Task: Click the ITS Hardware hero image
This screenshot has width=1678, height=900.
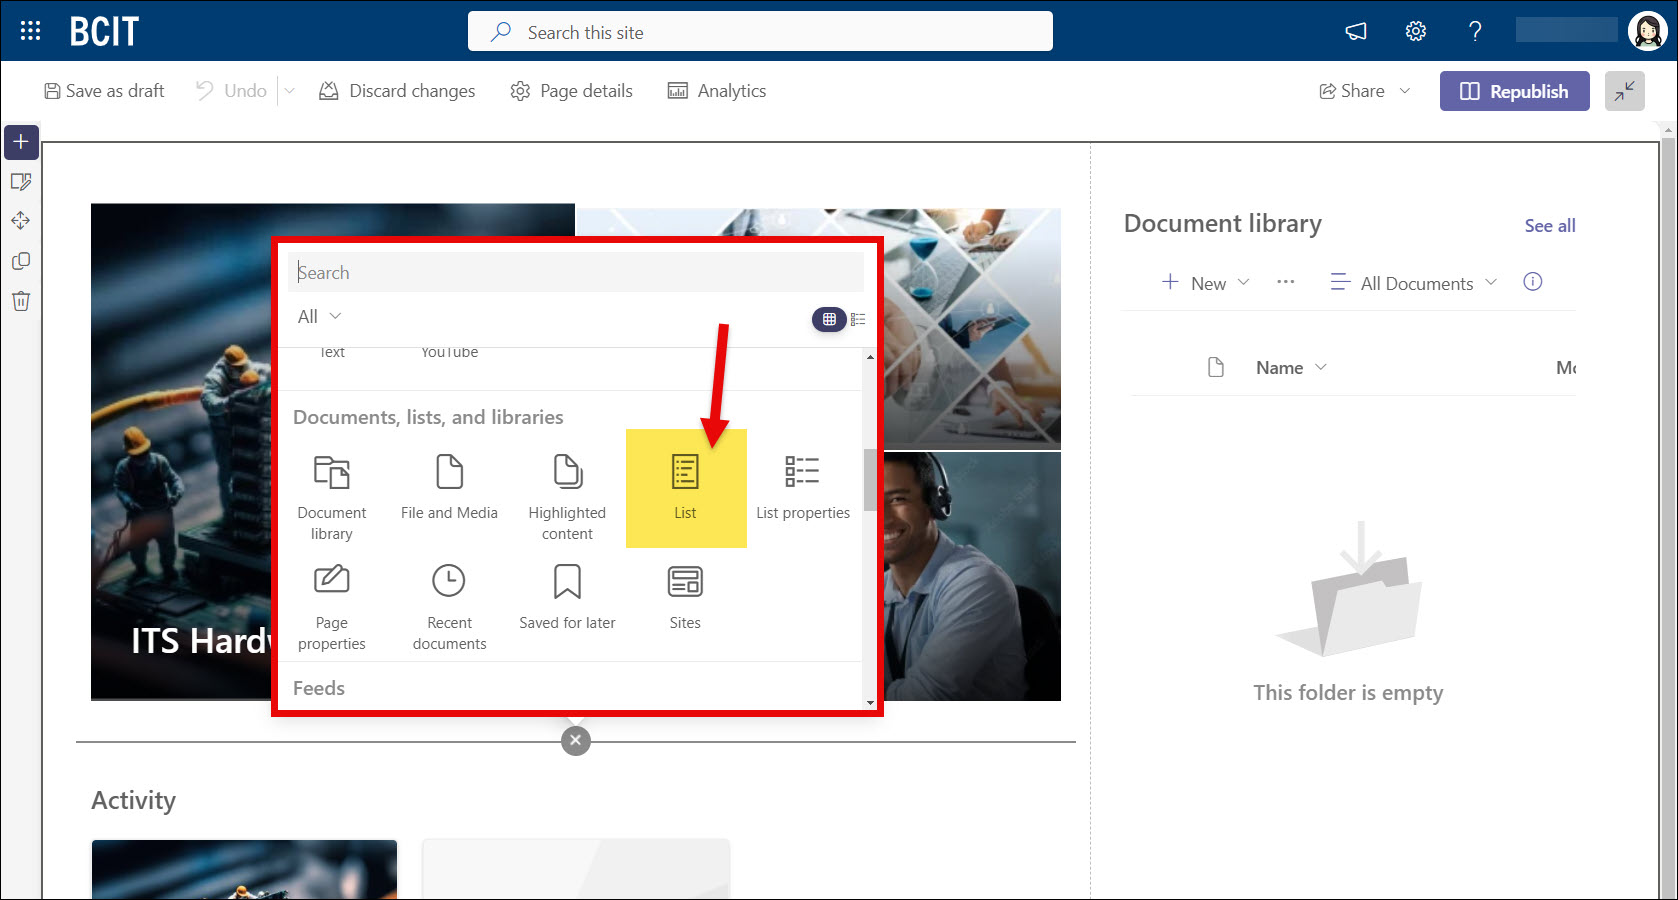Action: click(182, 452)
